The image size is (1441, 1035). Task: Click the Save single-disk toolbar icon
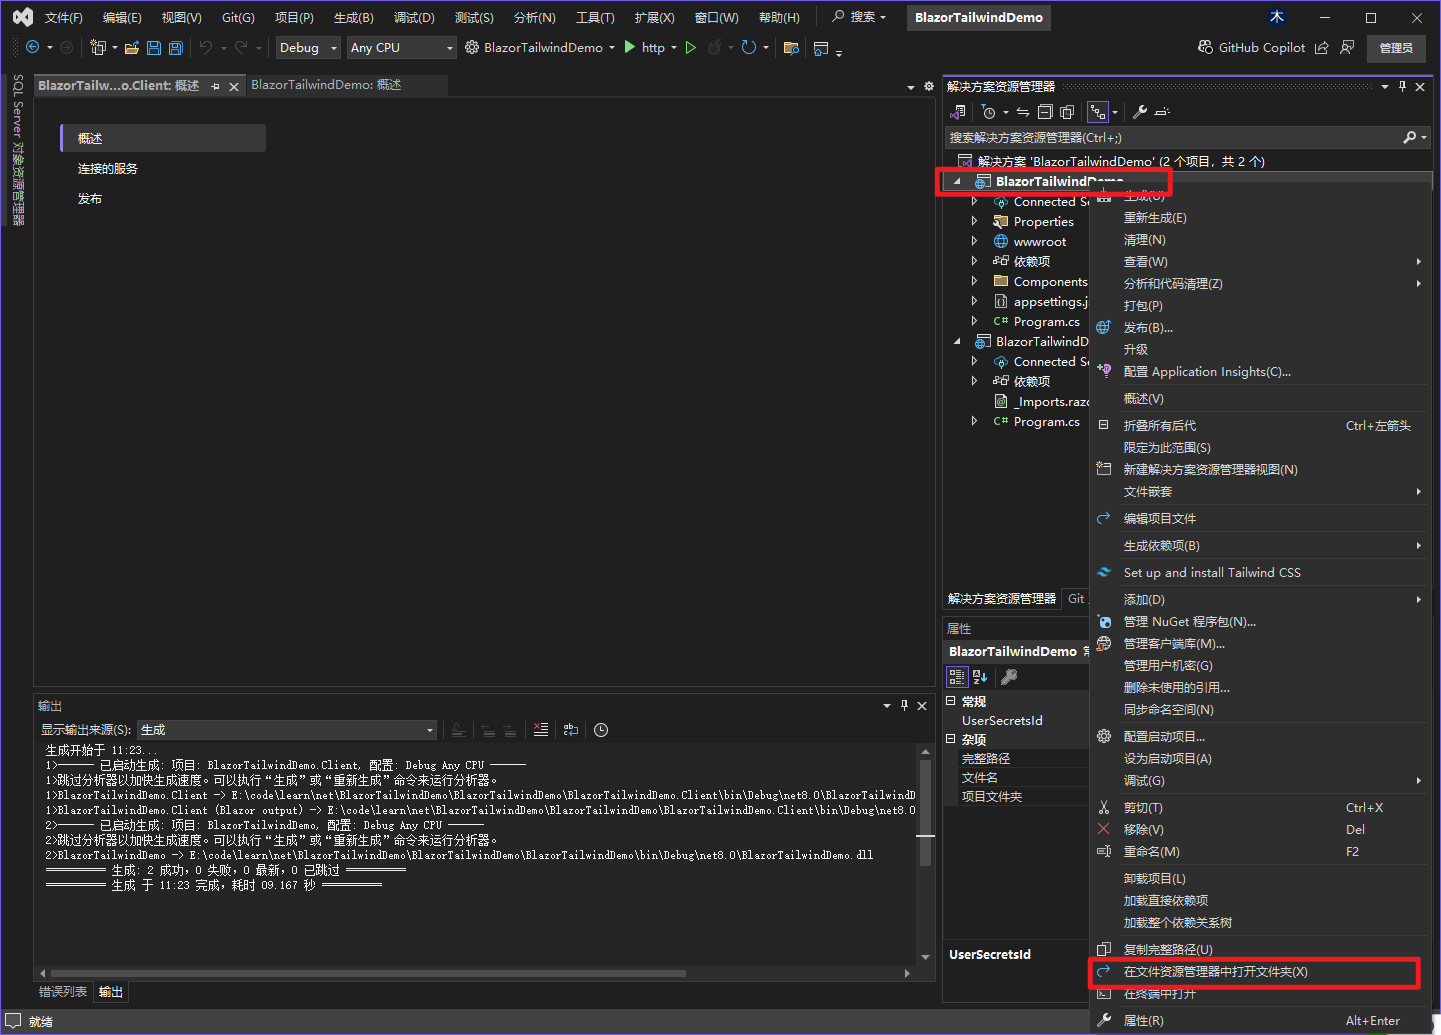click(x=154, y=47)
